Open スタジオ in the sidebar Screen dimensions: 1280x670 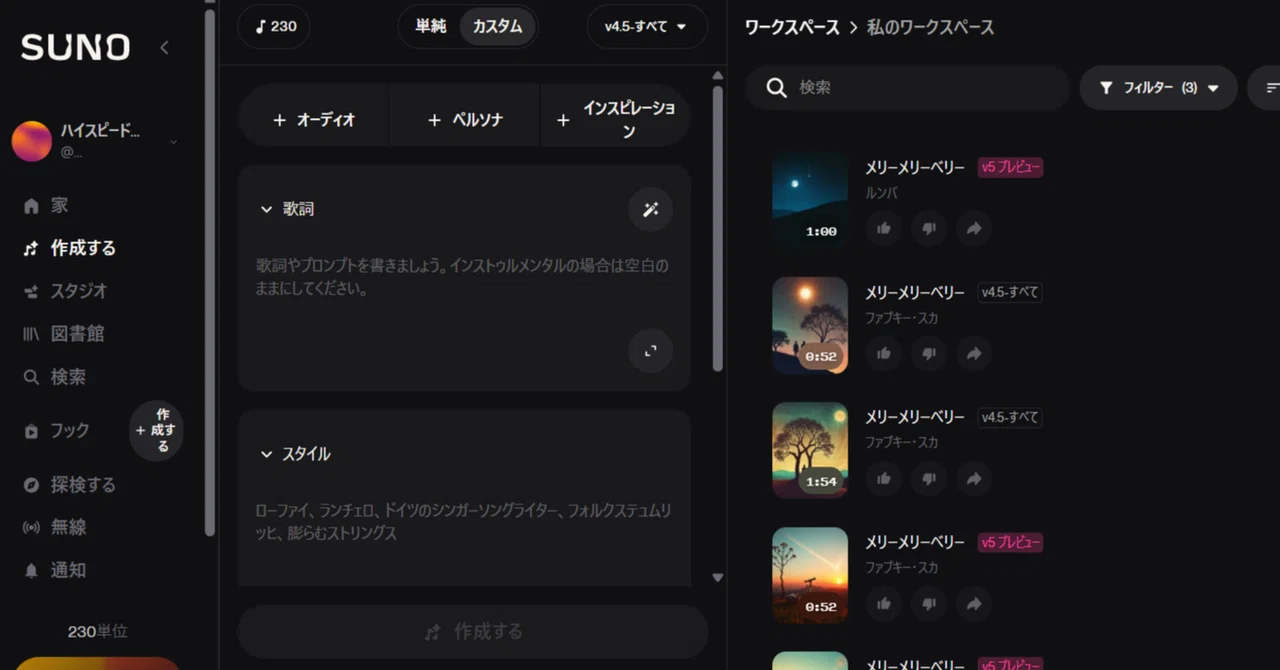[x=65, y=291]
